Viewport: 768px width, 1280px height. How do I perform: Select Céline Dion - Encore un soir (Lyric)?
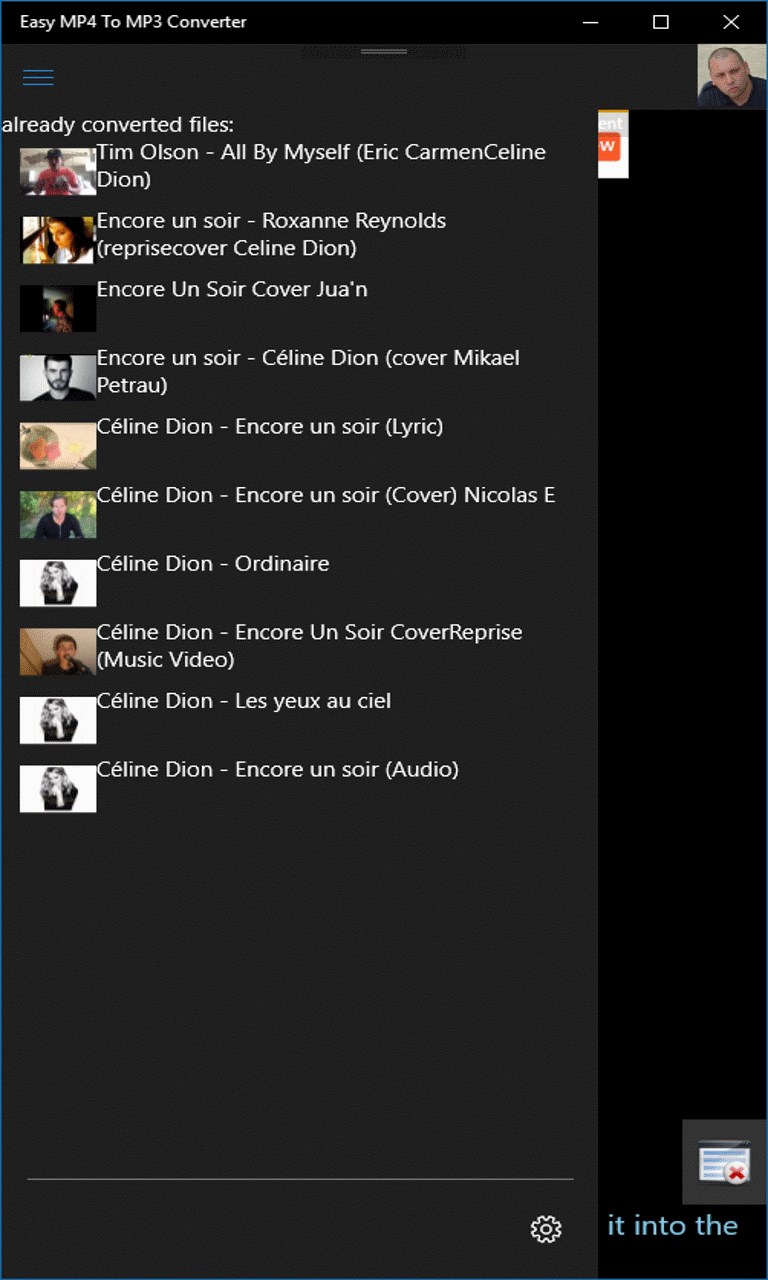[270, 427]
